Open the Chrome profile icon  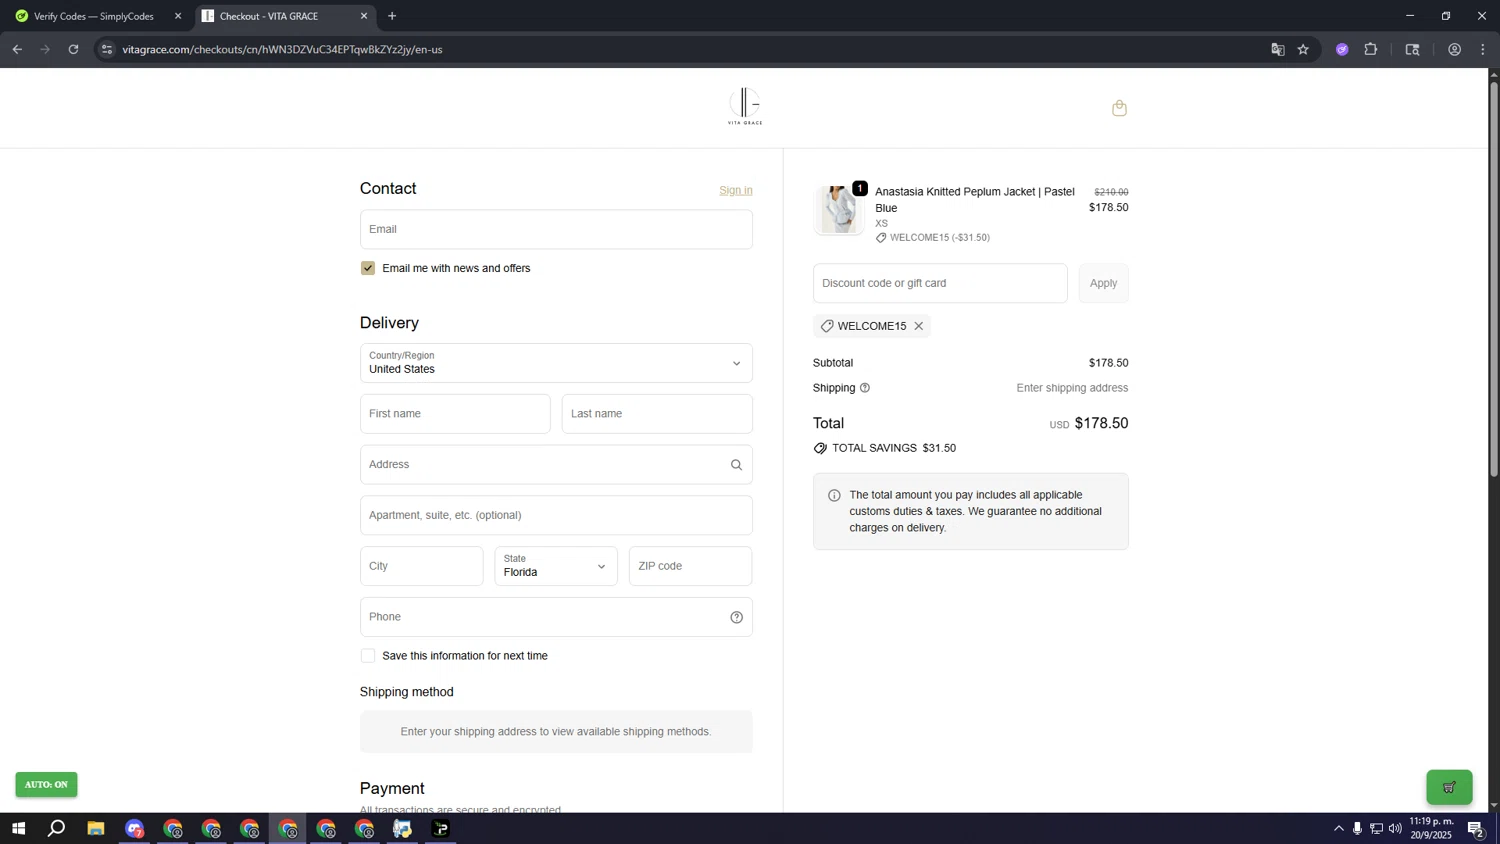coord(1454,49)
